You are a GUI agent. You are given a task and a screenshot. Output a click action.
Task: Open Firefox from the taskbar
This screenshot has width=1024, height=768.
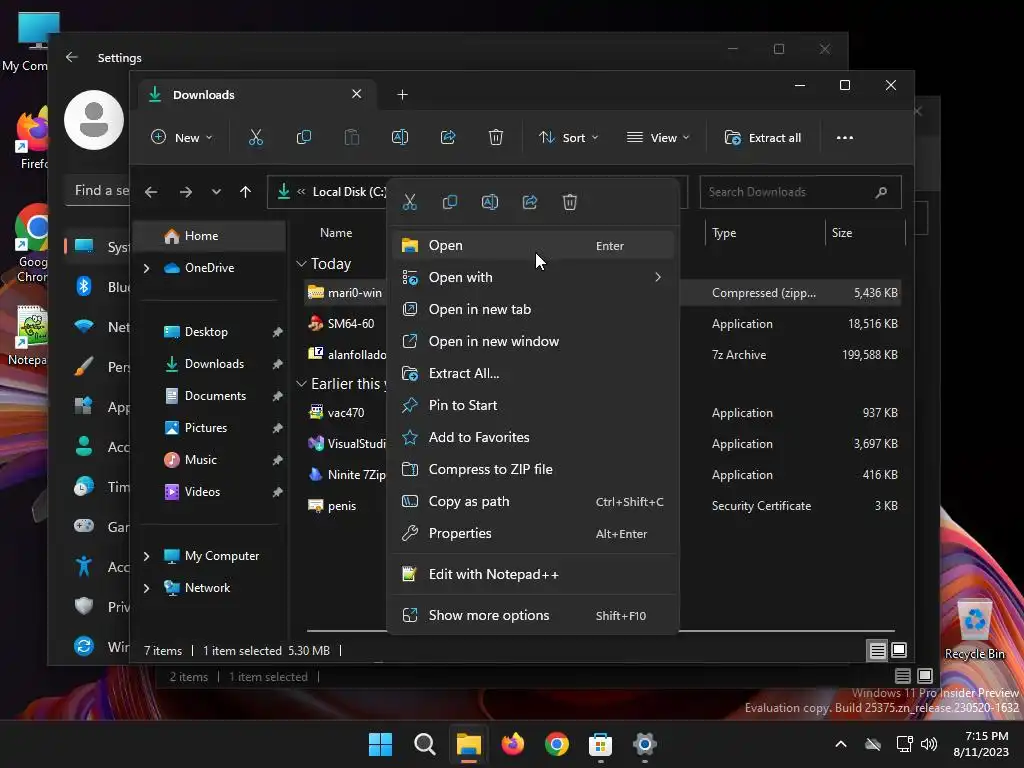[513, 744]
